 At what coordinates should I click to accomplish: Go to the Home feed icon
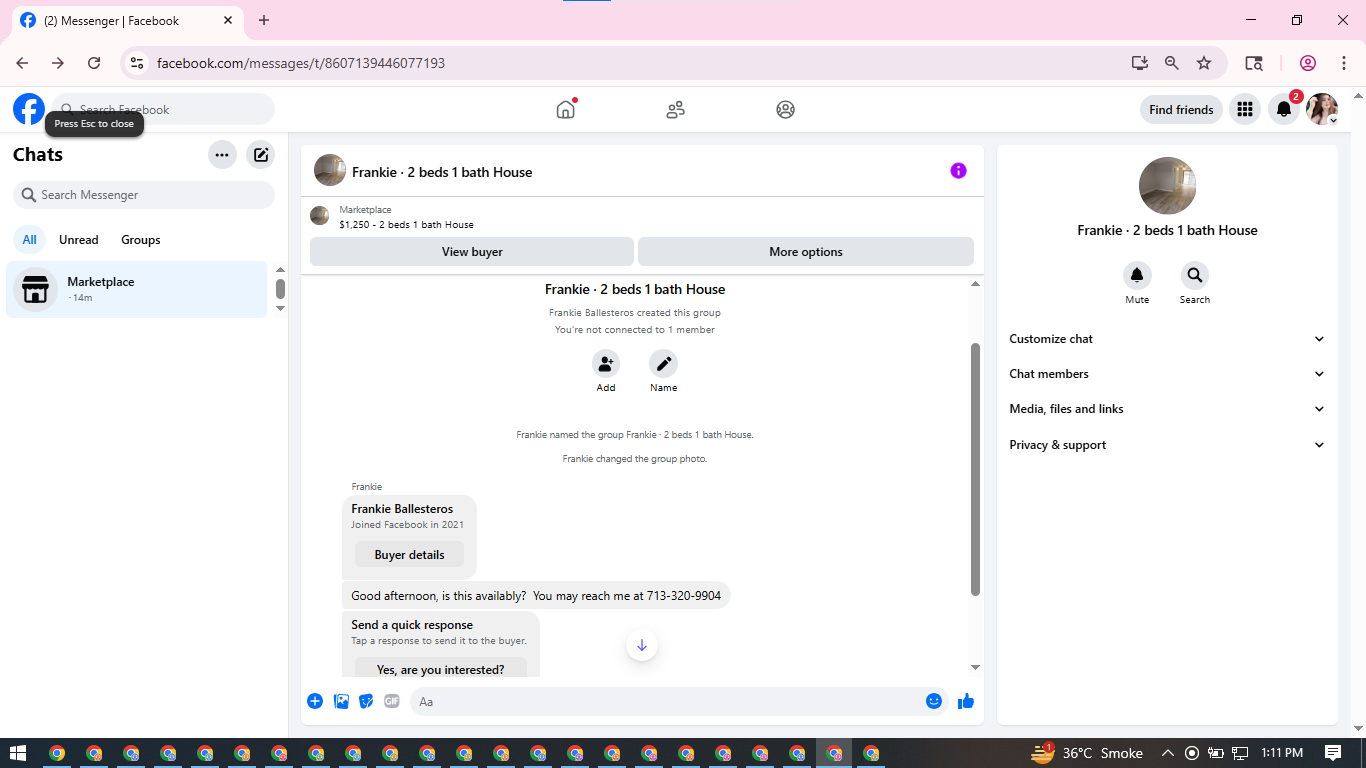pos(566,109)
